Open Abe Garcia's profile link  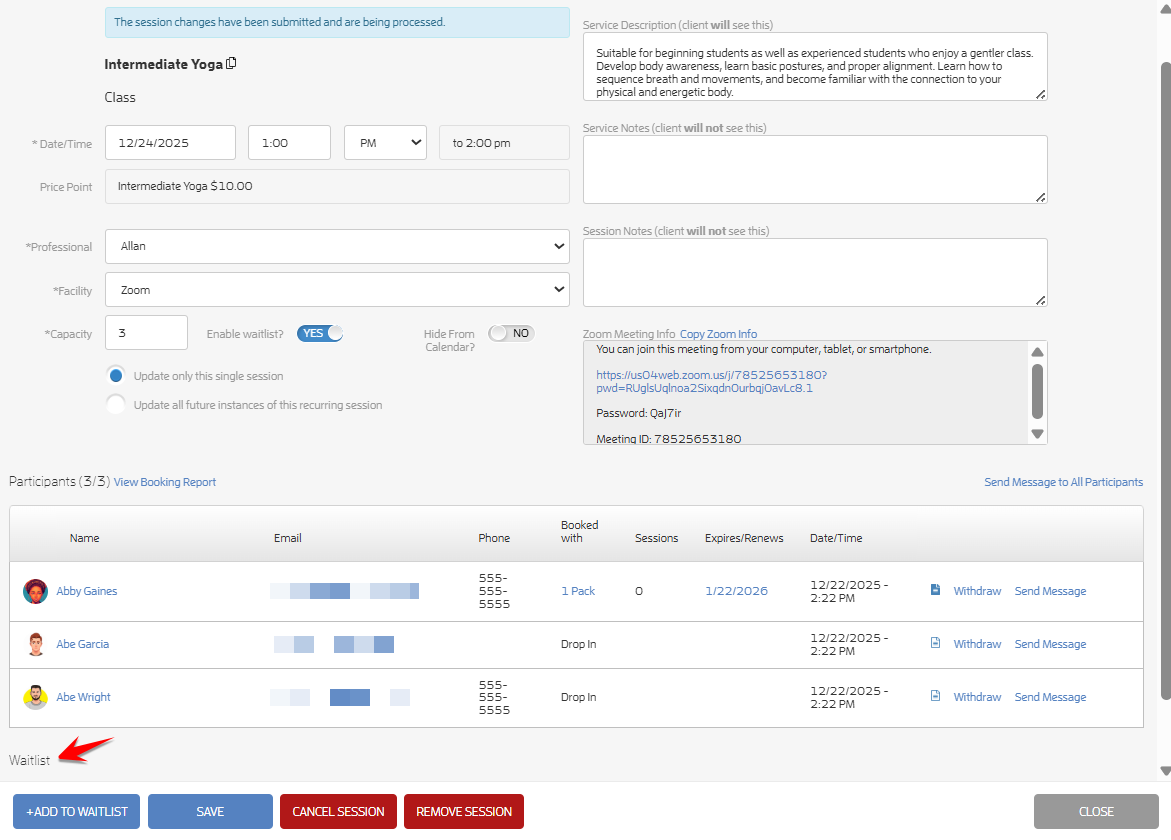point(82,644)
